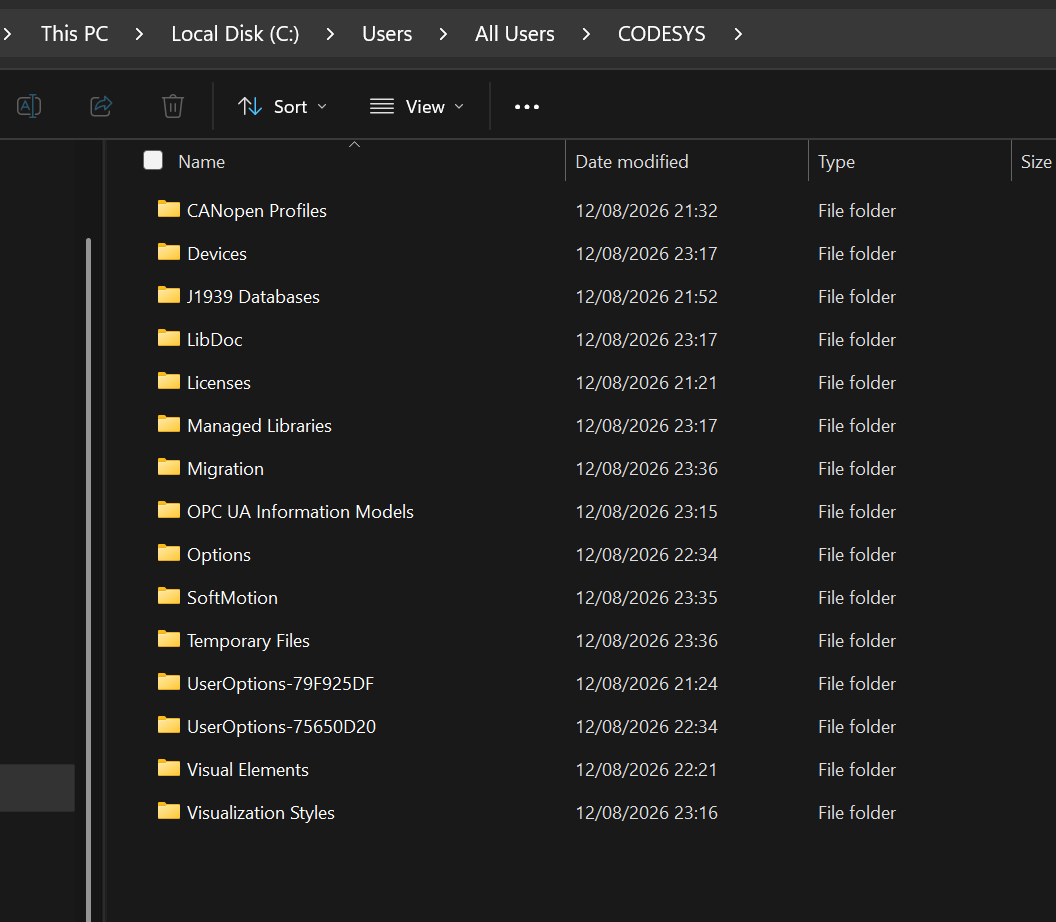Expand the chevron after Users
Image resolution: width=1056 pixels, height=922 pixels.
click(443, 34)
